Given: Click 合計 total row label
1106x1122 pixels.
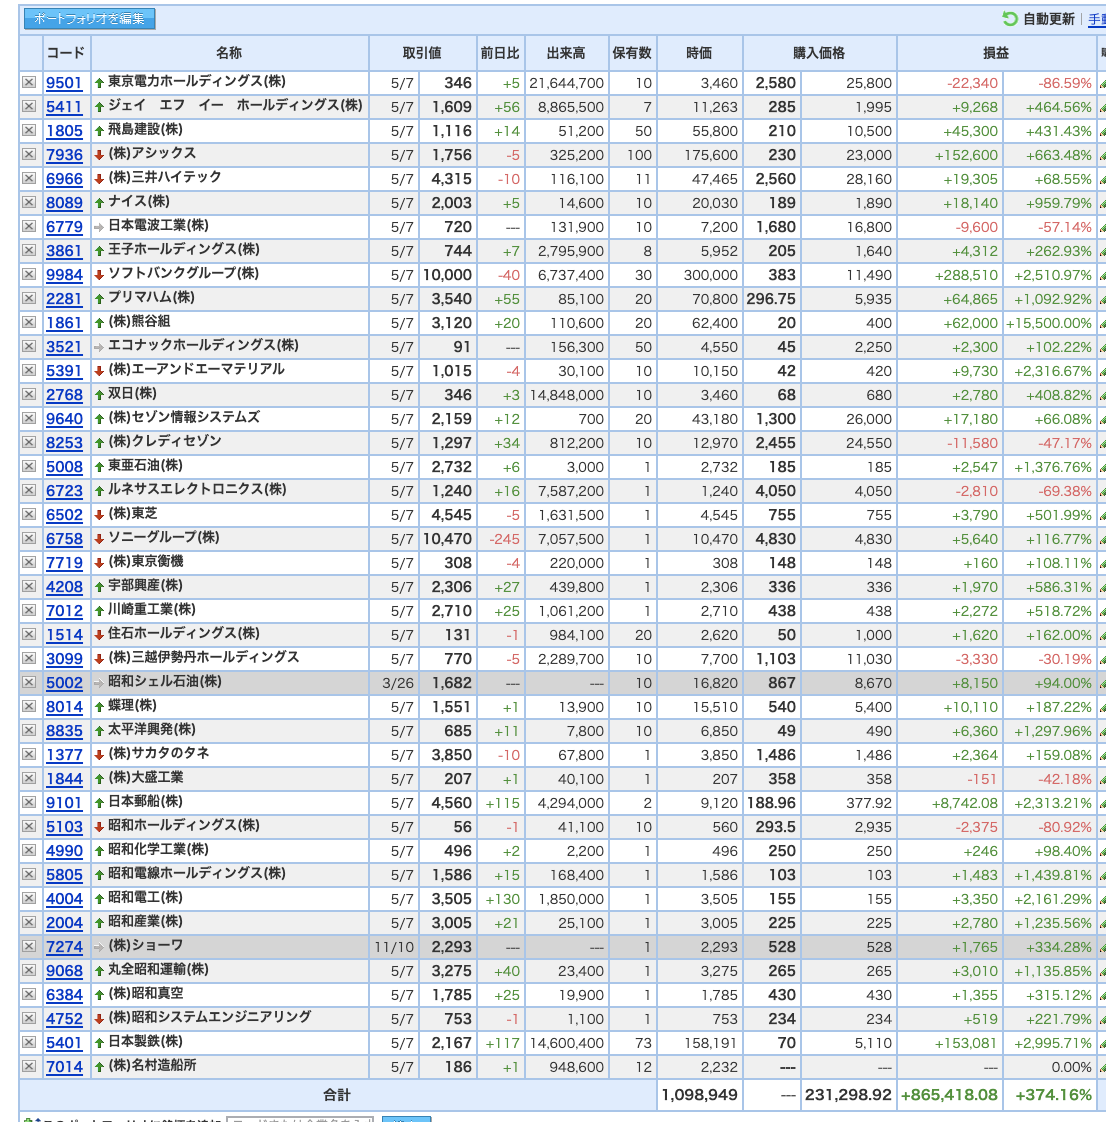Looking at the screenshot, I should [337, 1095].
